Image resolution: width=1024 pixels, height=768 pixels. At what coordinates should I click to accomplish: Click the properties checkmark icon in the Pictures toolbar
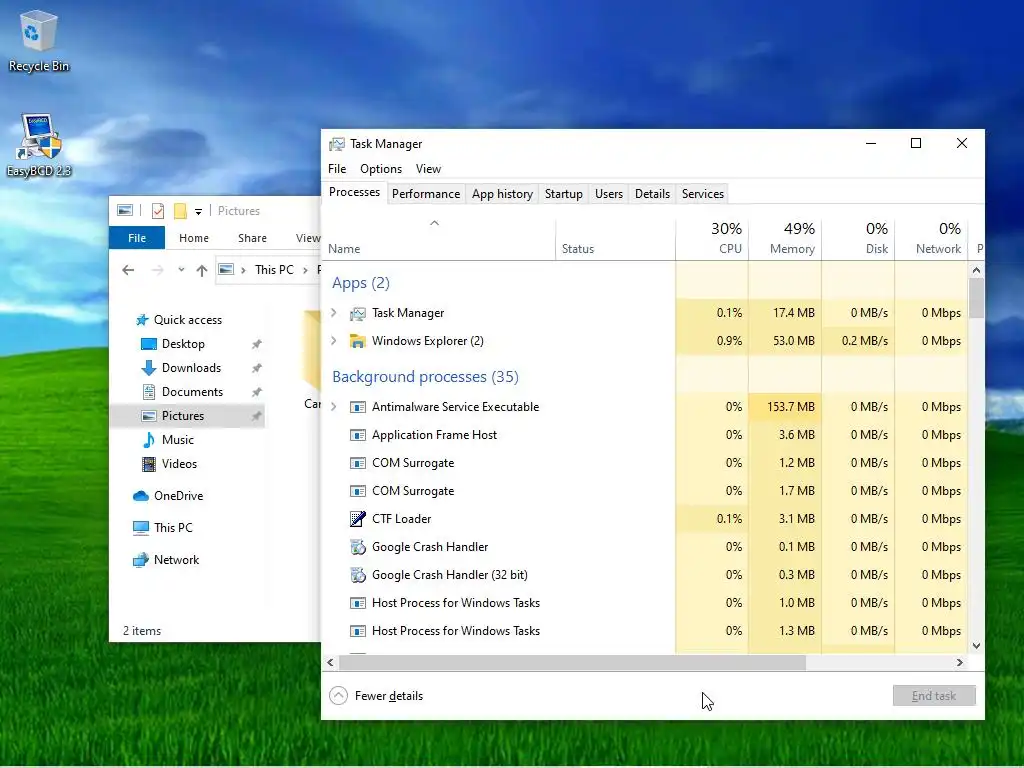157,211
